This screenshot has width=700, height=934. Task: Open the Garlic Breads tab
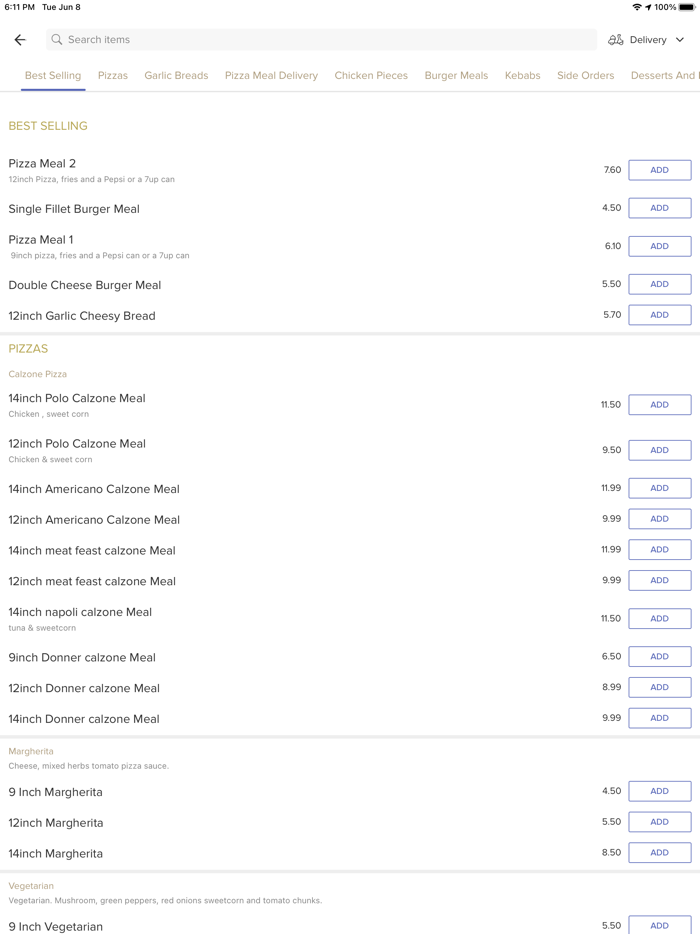tap(176, 75)
